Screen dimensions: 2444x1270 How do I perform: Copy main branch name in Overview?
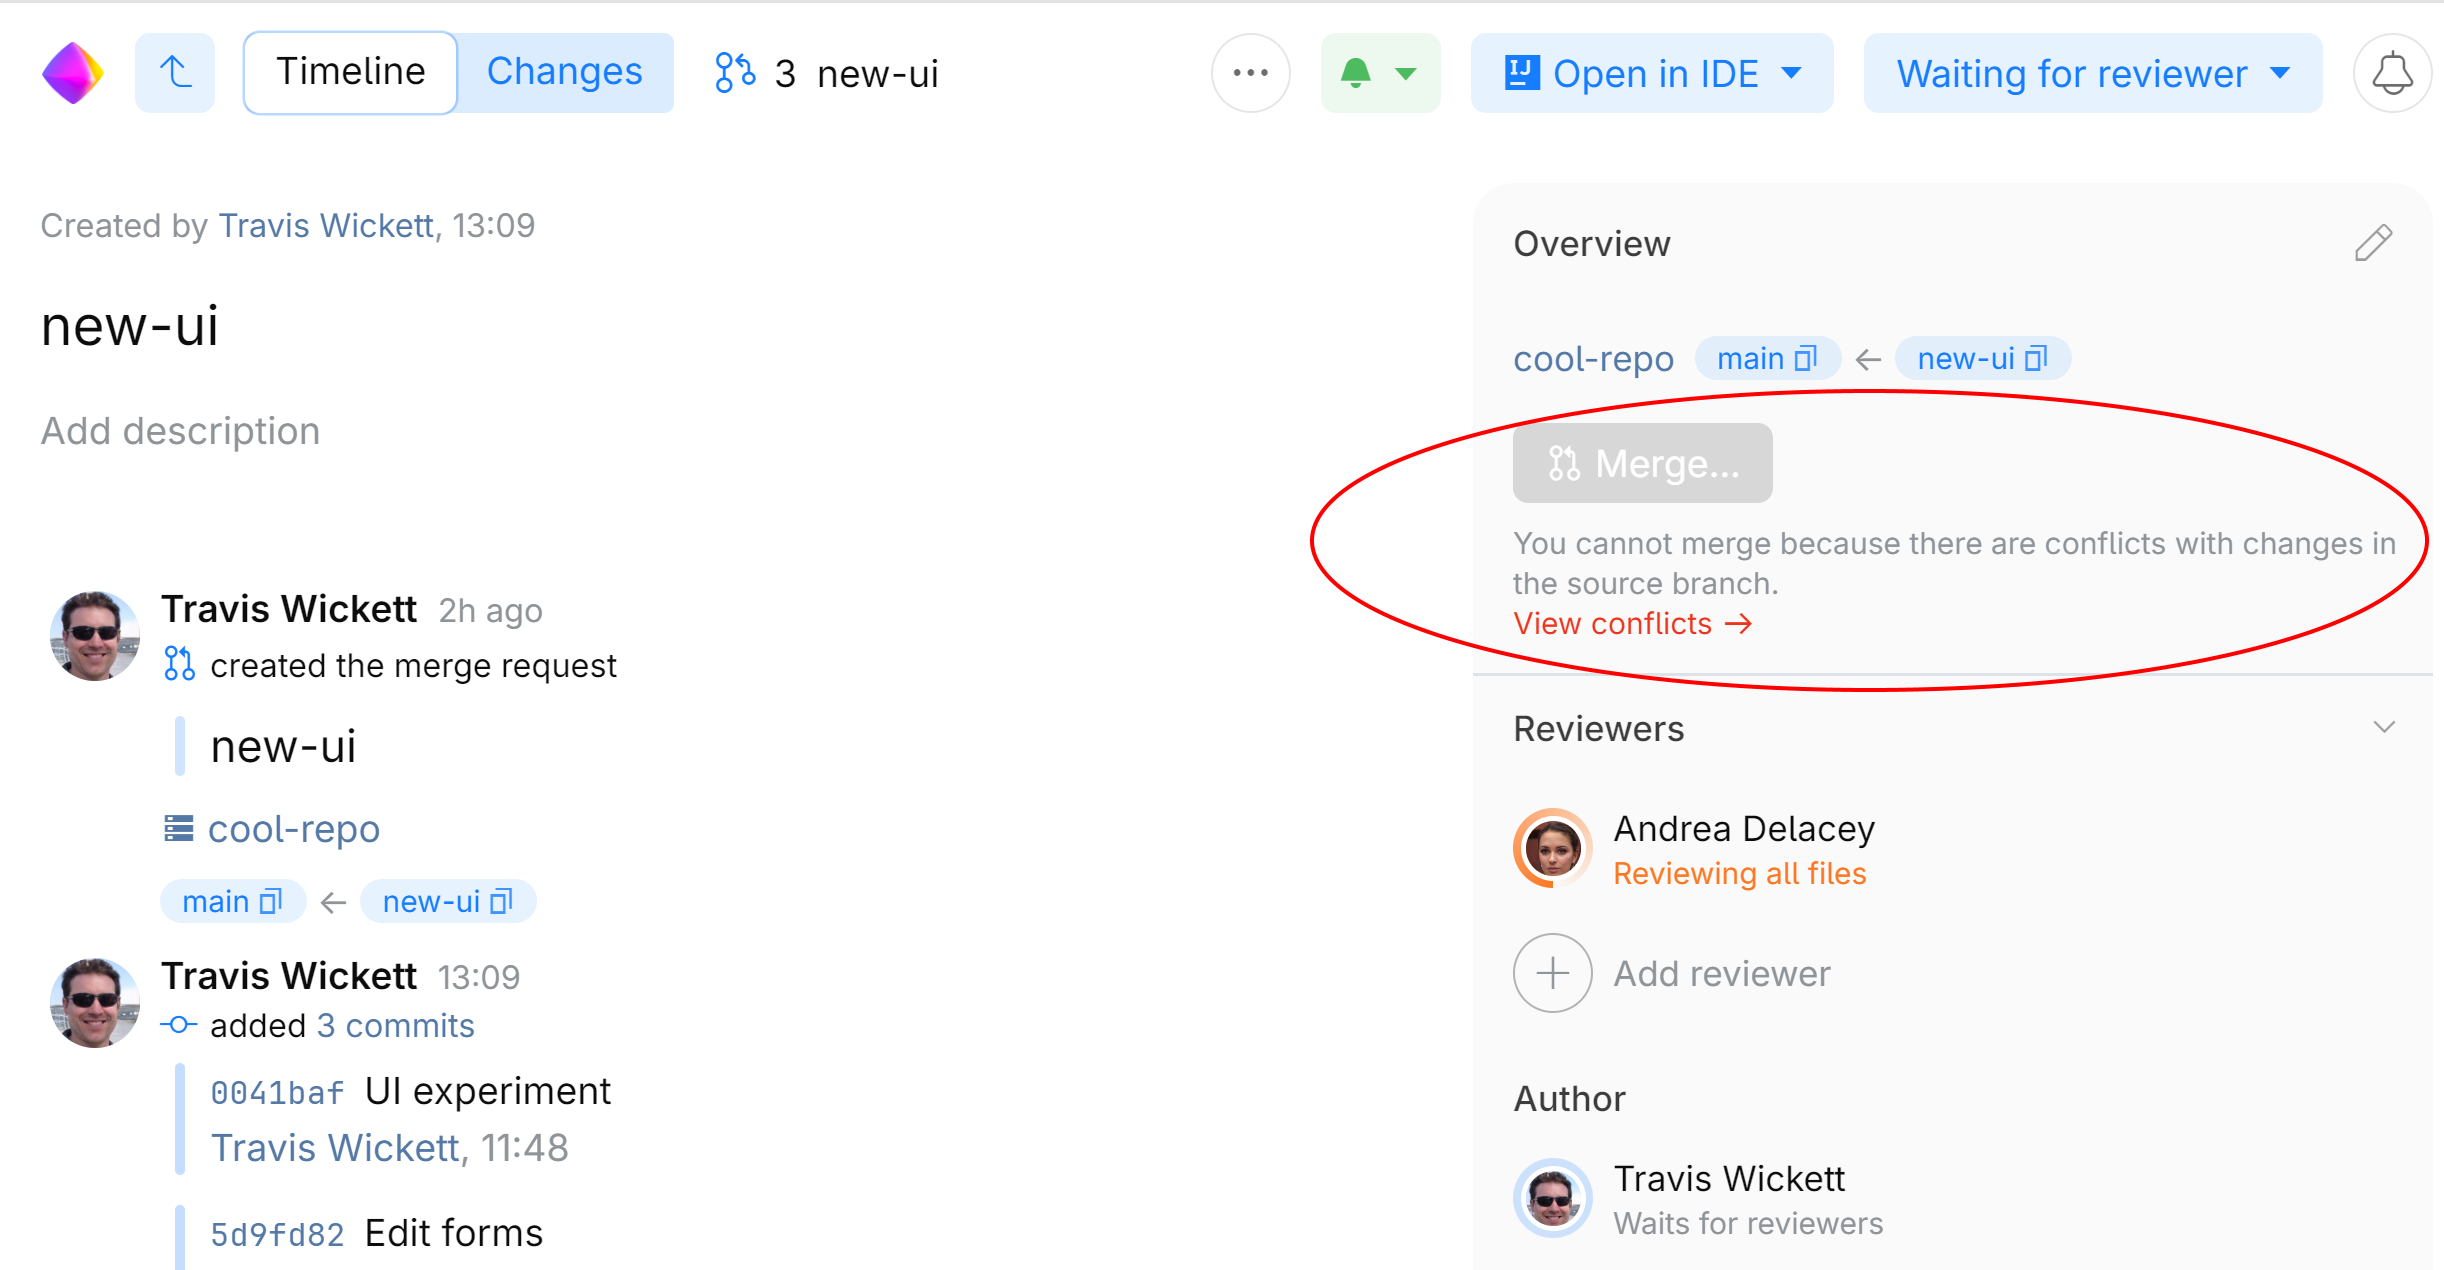coord(1805,358)
